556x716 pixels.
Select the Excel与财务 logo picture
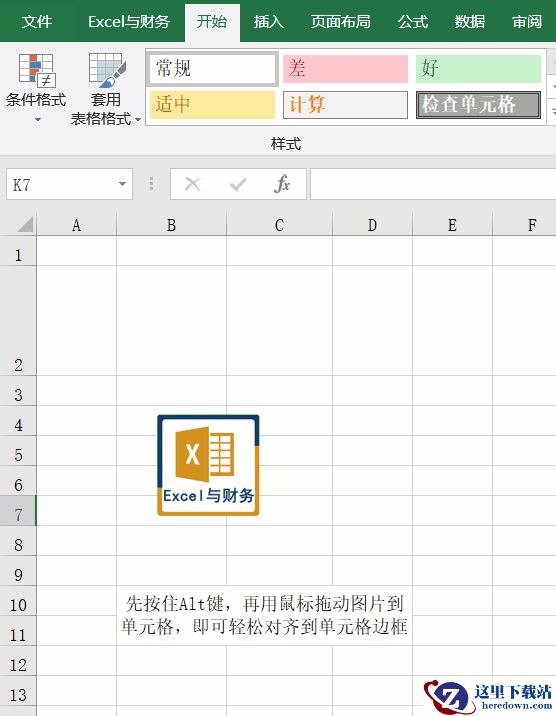click(x=208, y=465)
